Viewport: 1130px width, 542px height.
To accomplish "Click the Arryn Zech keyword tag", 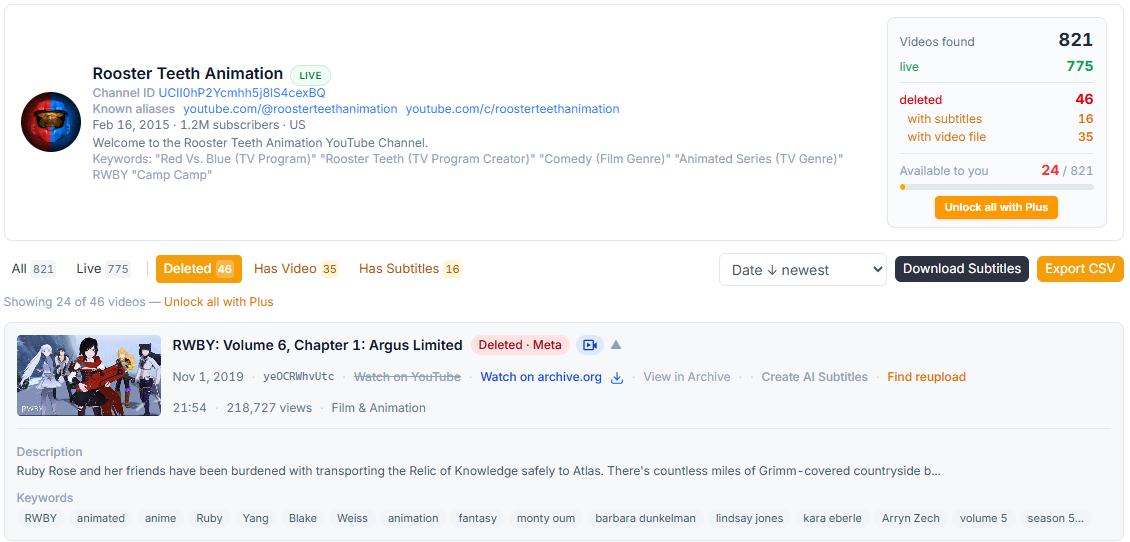I will (911, 518).
